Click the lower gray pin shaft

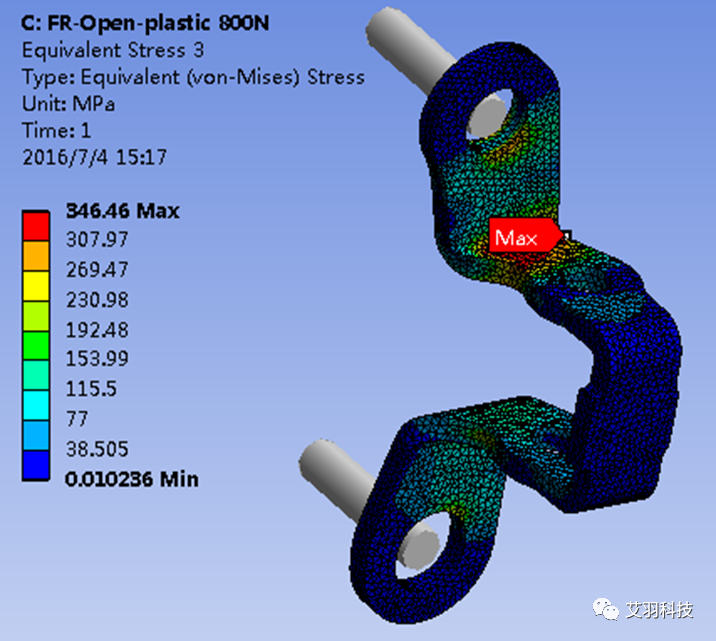pyautogui.click(x=338, y=477)
